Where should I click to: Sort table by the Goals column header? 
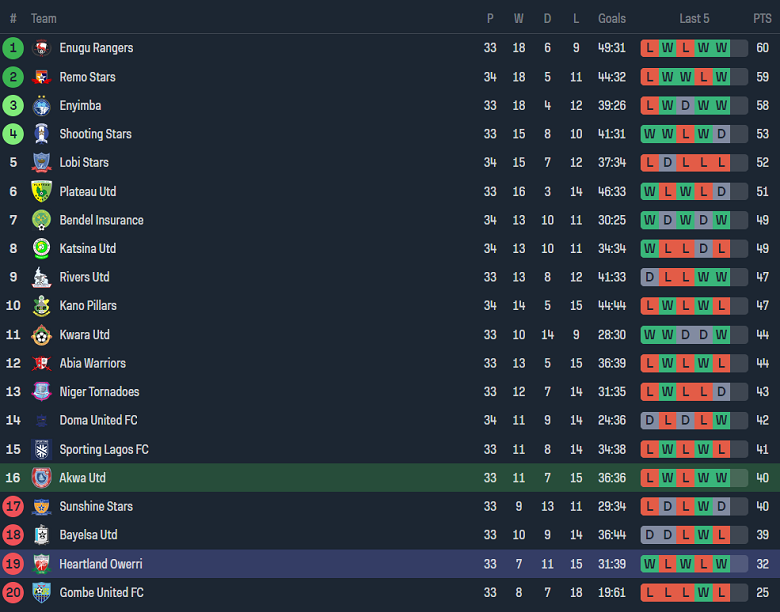tap(611, 19)
